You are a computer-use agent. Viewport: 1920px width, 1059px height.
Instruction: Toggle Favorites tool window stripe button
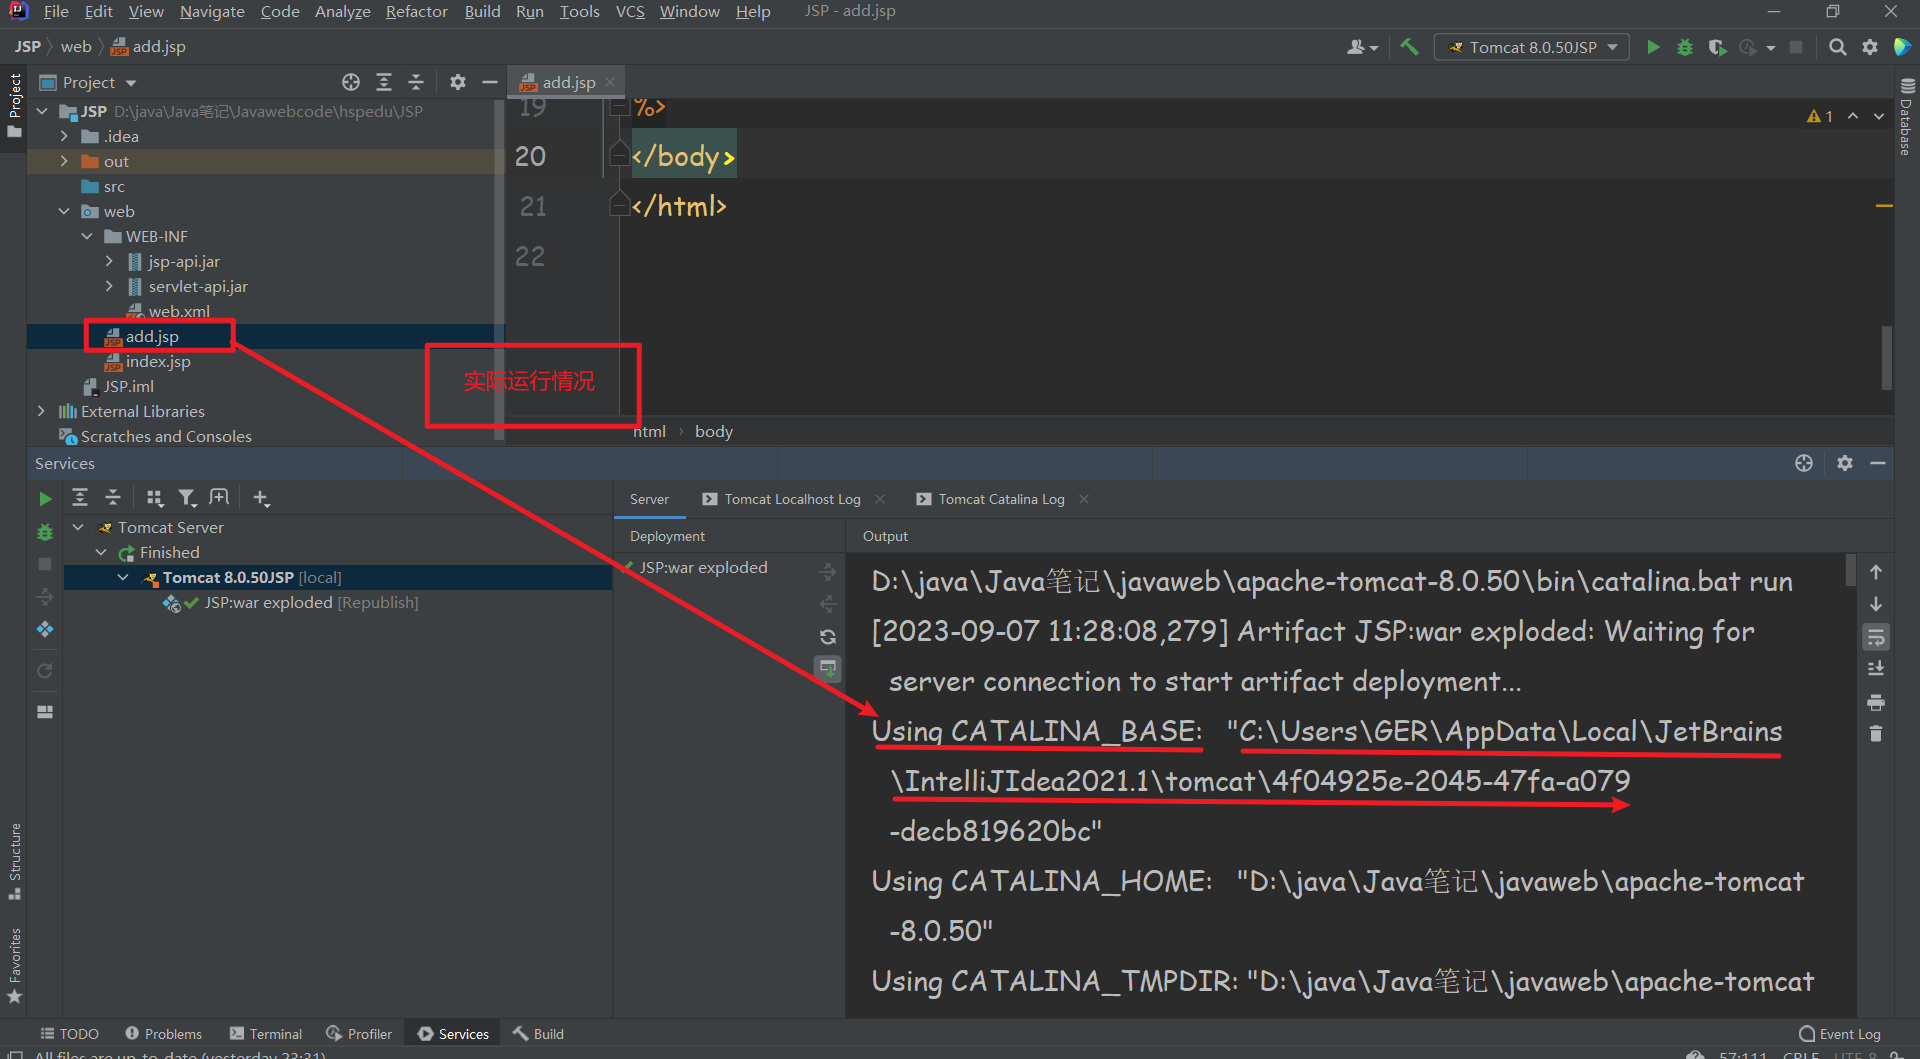click(15, 965)
